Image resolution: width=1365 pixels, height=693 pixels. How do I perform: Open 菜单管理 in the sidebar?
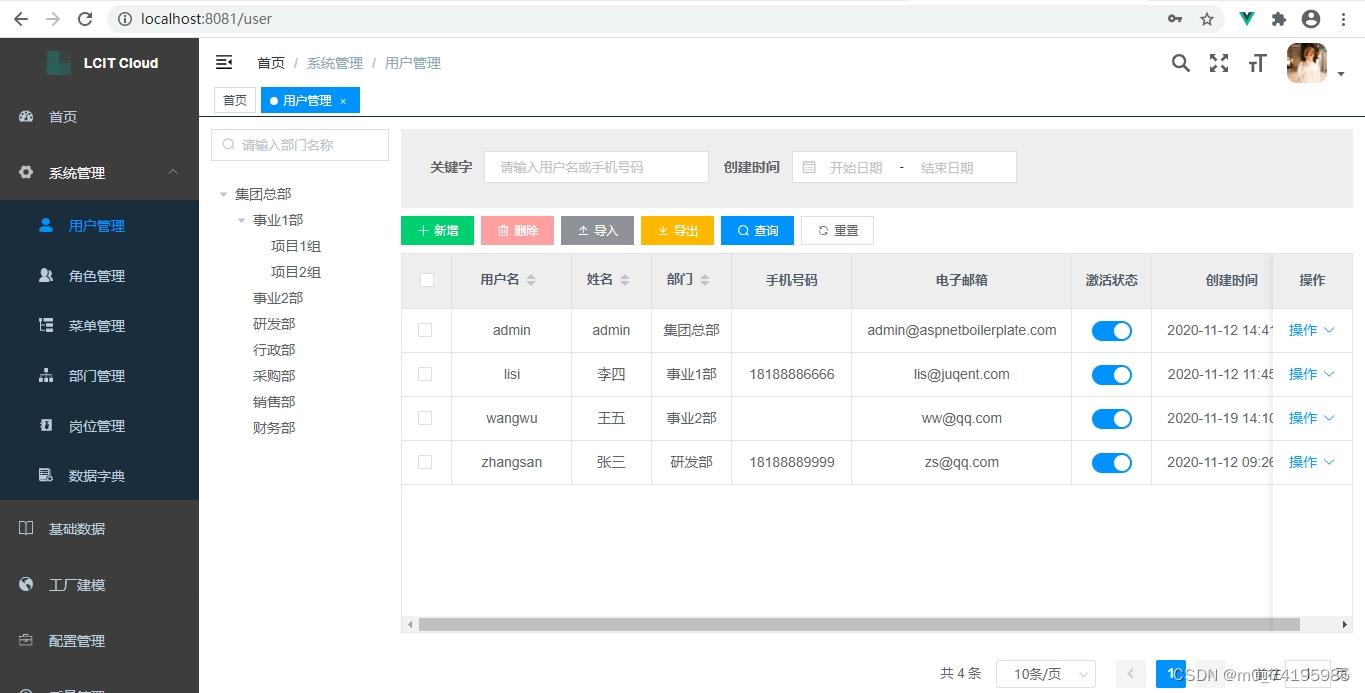coord(92,325)
